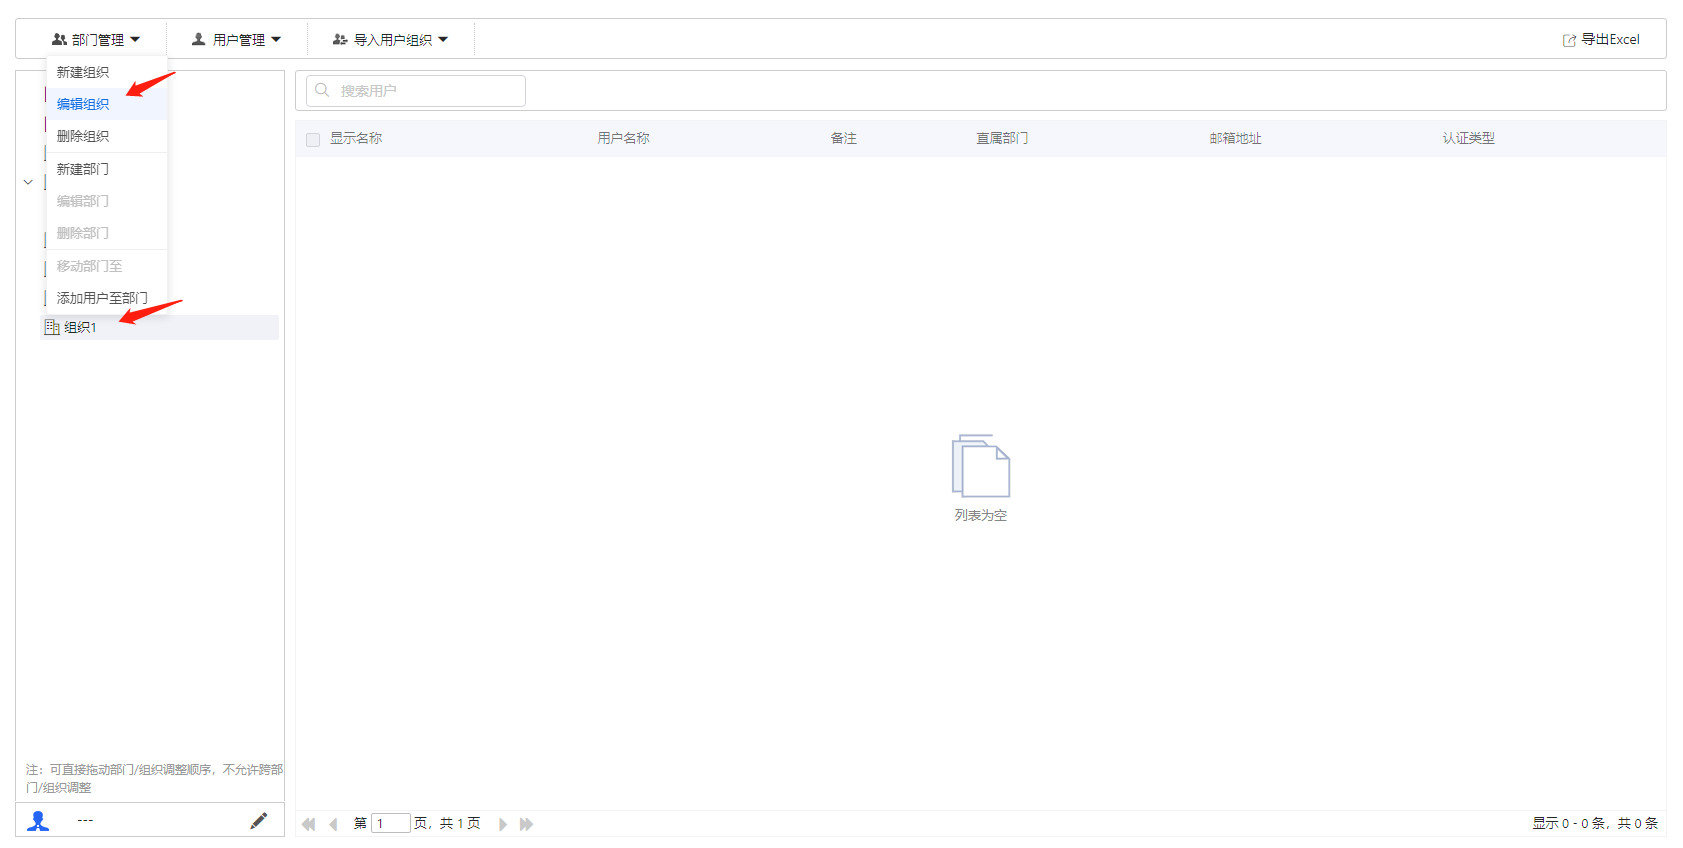Click the greyed 删除部门 menu entry

(x=106, y=233)
